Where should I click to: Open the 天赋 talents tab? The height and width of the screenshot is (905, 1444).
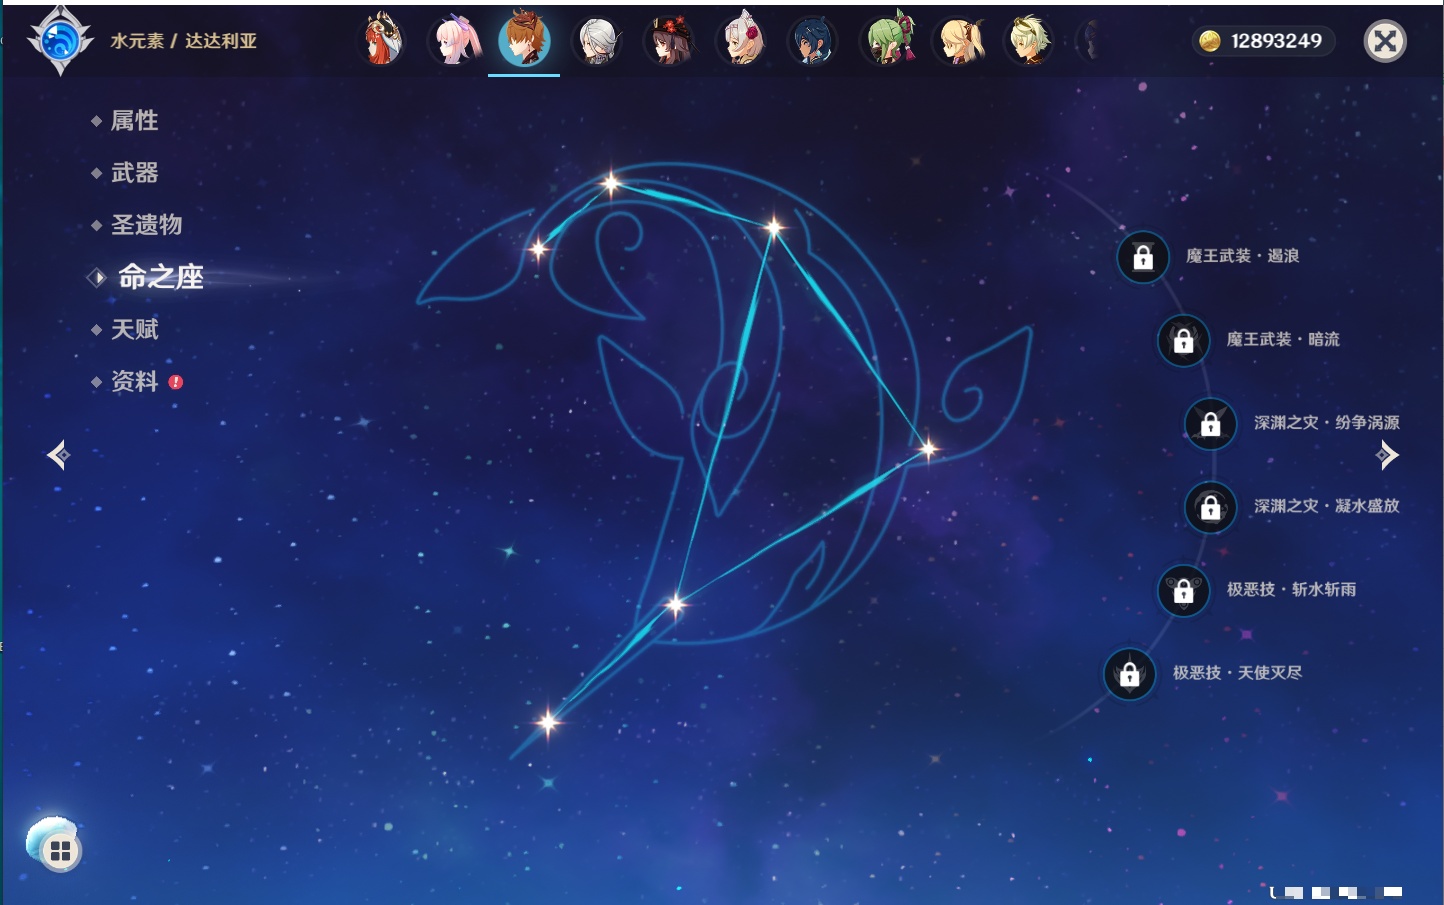click(134, 329)
